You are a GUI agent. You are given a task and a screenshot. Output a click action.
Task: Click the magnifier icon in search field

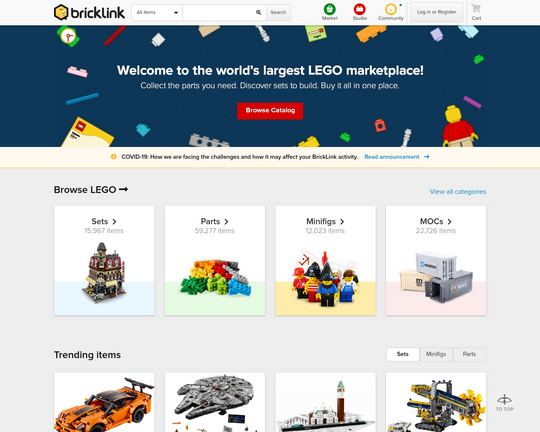click(x=258, y=12)
